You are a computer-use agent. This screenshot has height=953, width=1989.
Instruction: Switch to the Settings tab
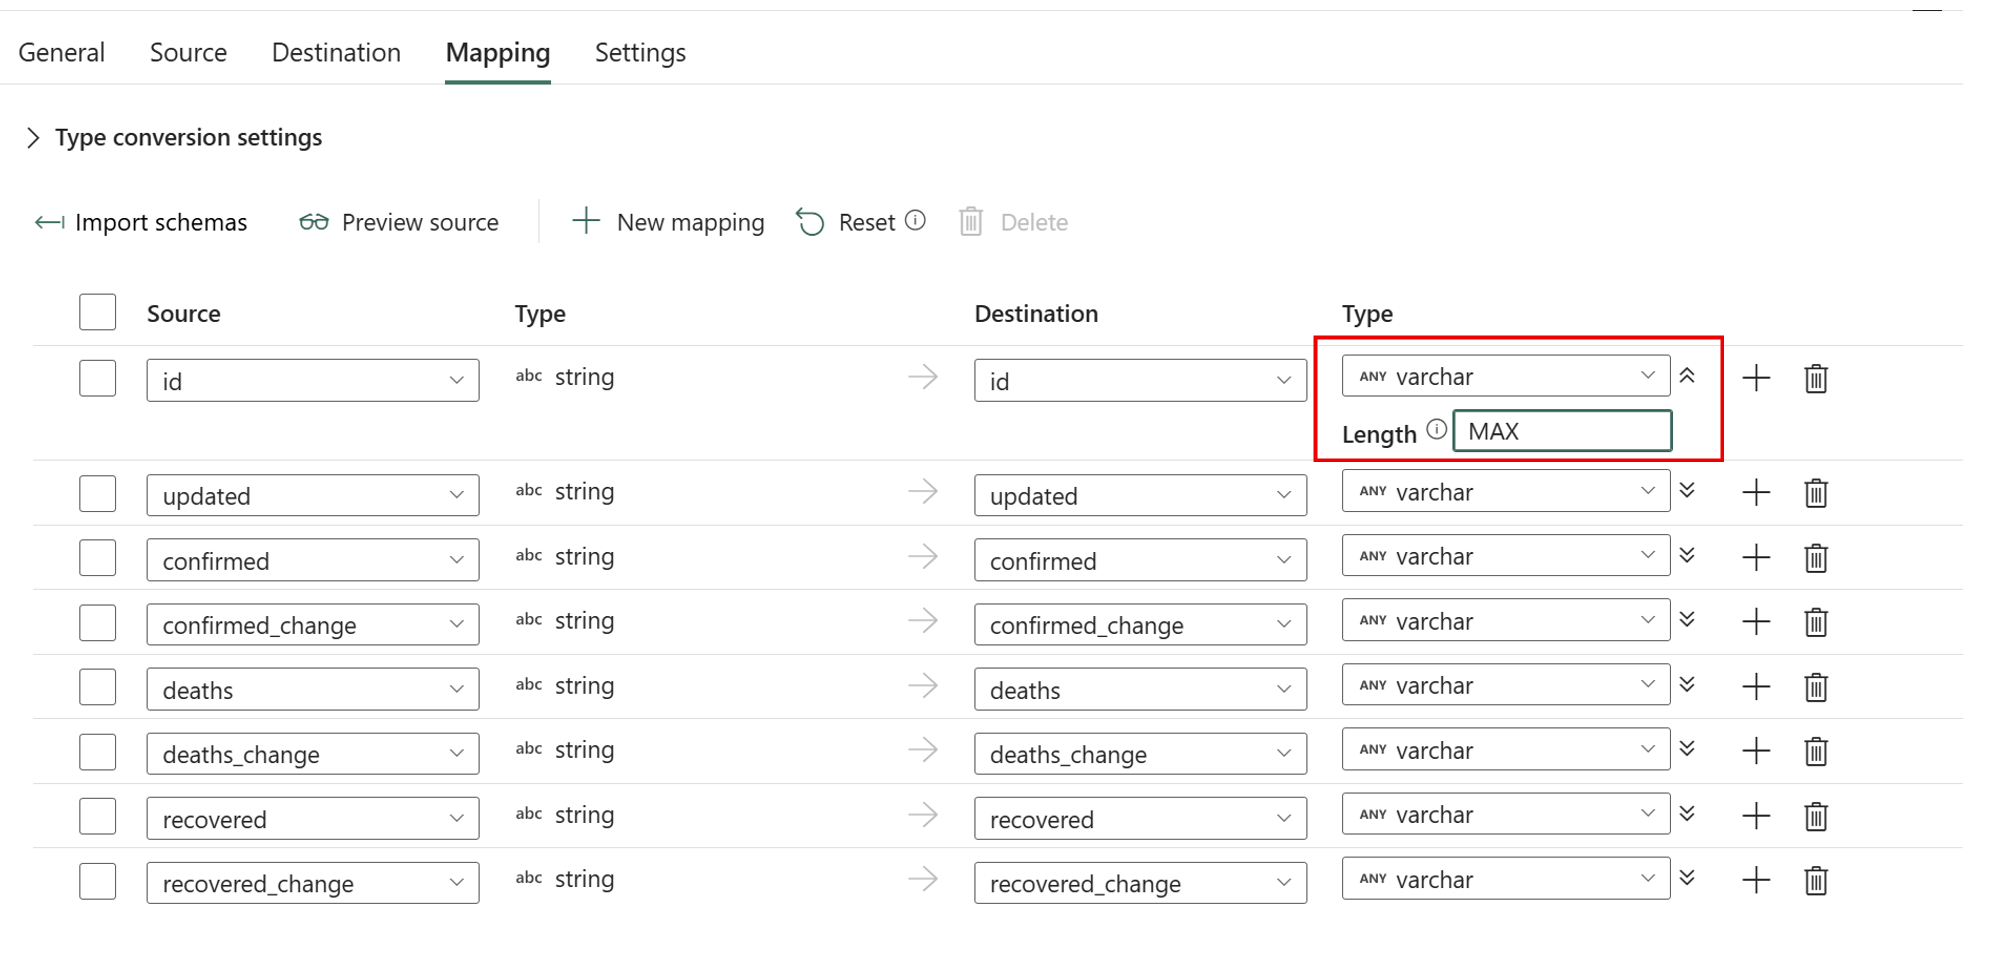639,52
